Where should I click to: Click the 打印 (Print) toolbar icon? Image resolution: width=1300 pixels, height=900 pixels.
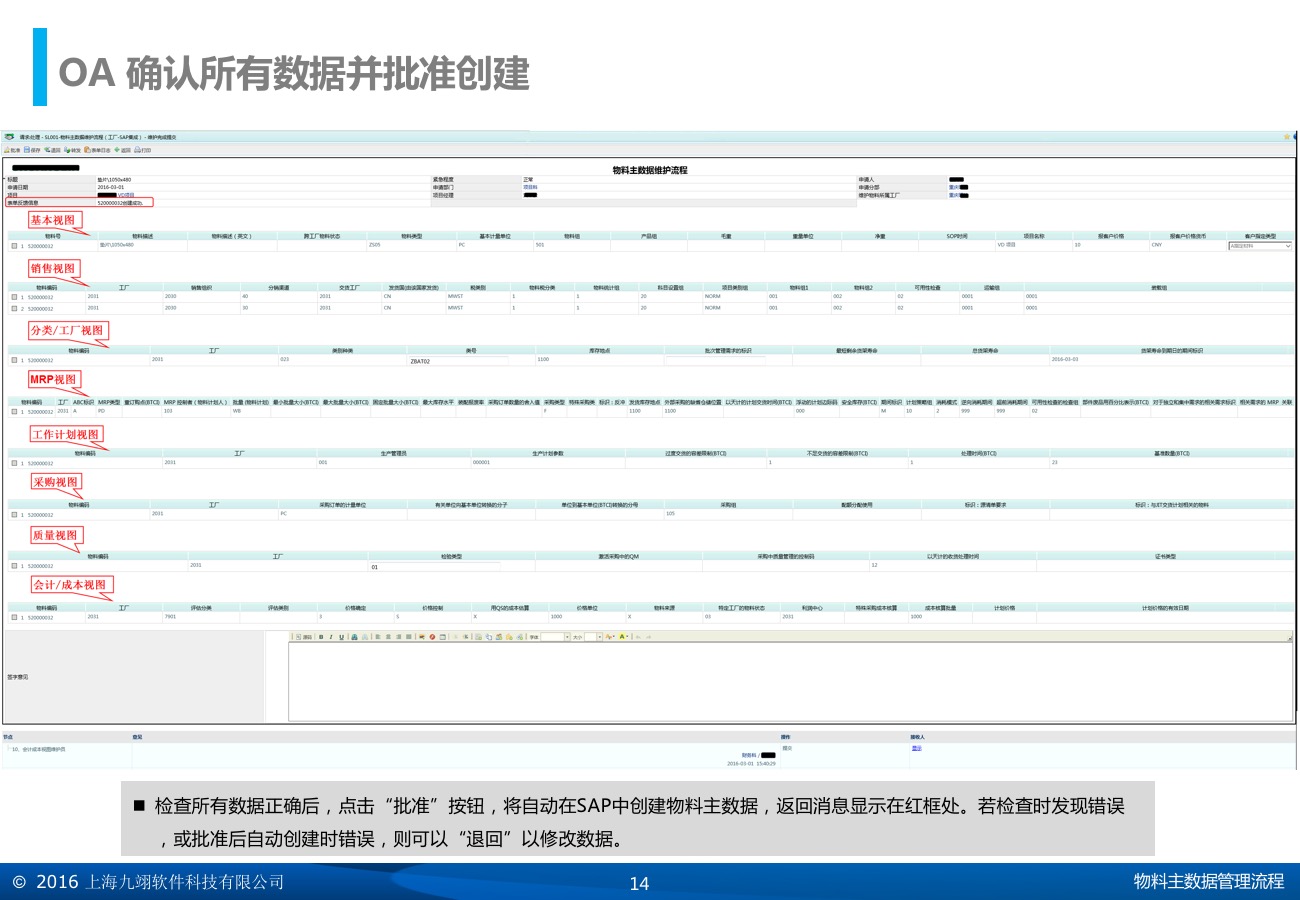pos(142,150)
